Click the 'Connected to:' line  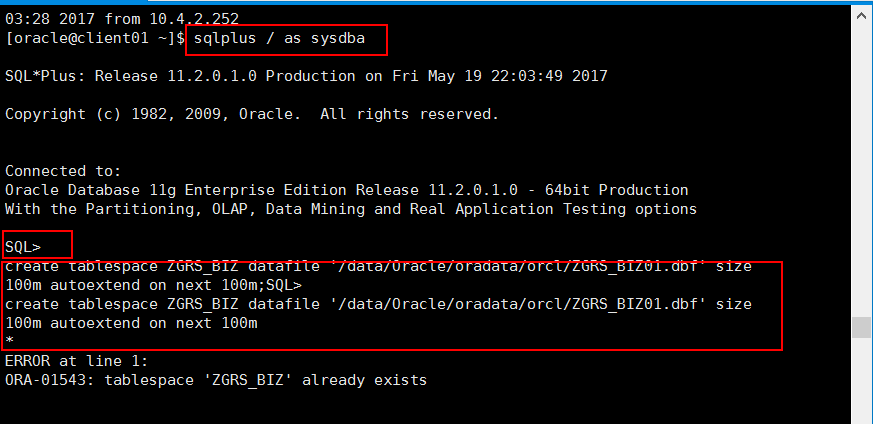point(62,171)
